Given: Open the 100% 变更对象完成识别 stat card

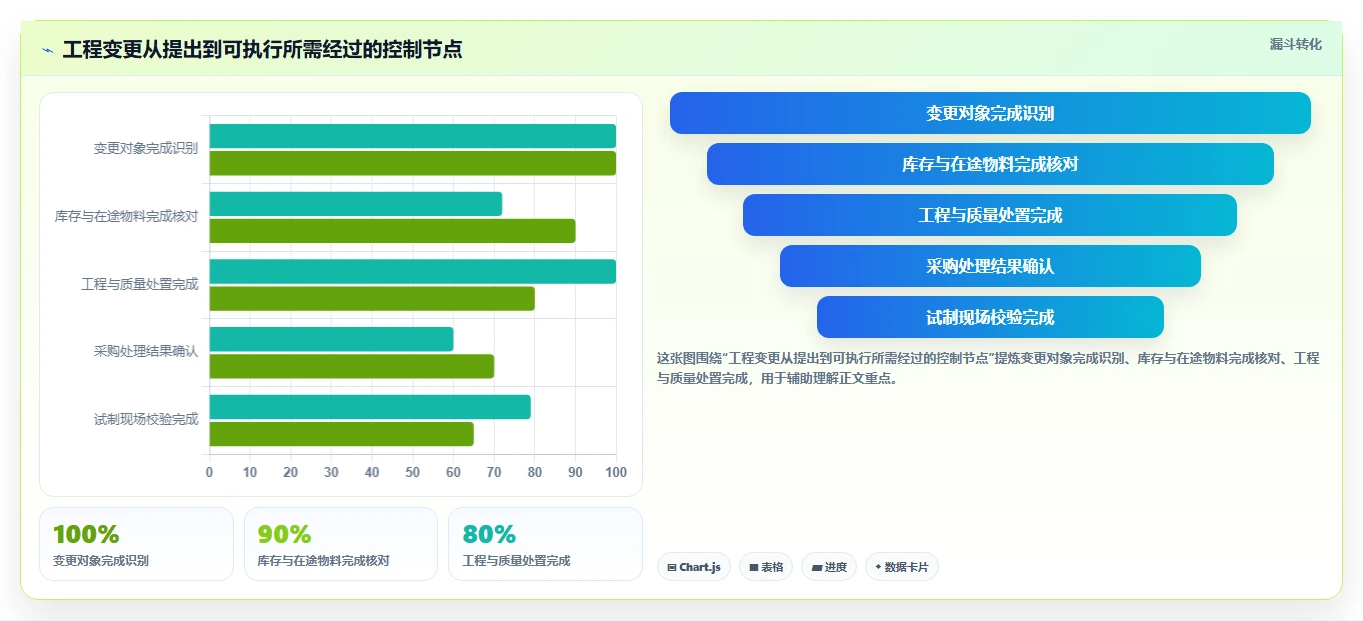Looking at the screenshot, I should 136,544.
